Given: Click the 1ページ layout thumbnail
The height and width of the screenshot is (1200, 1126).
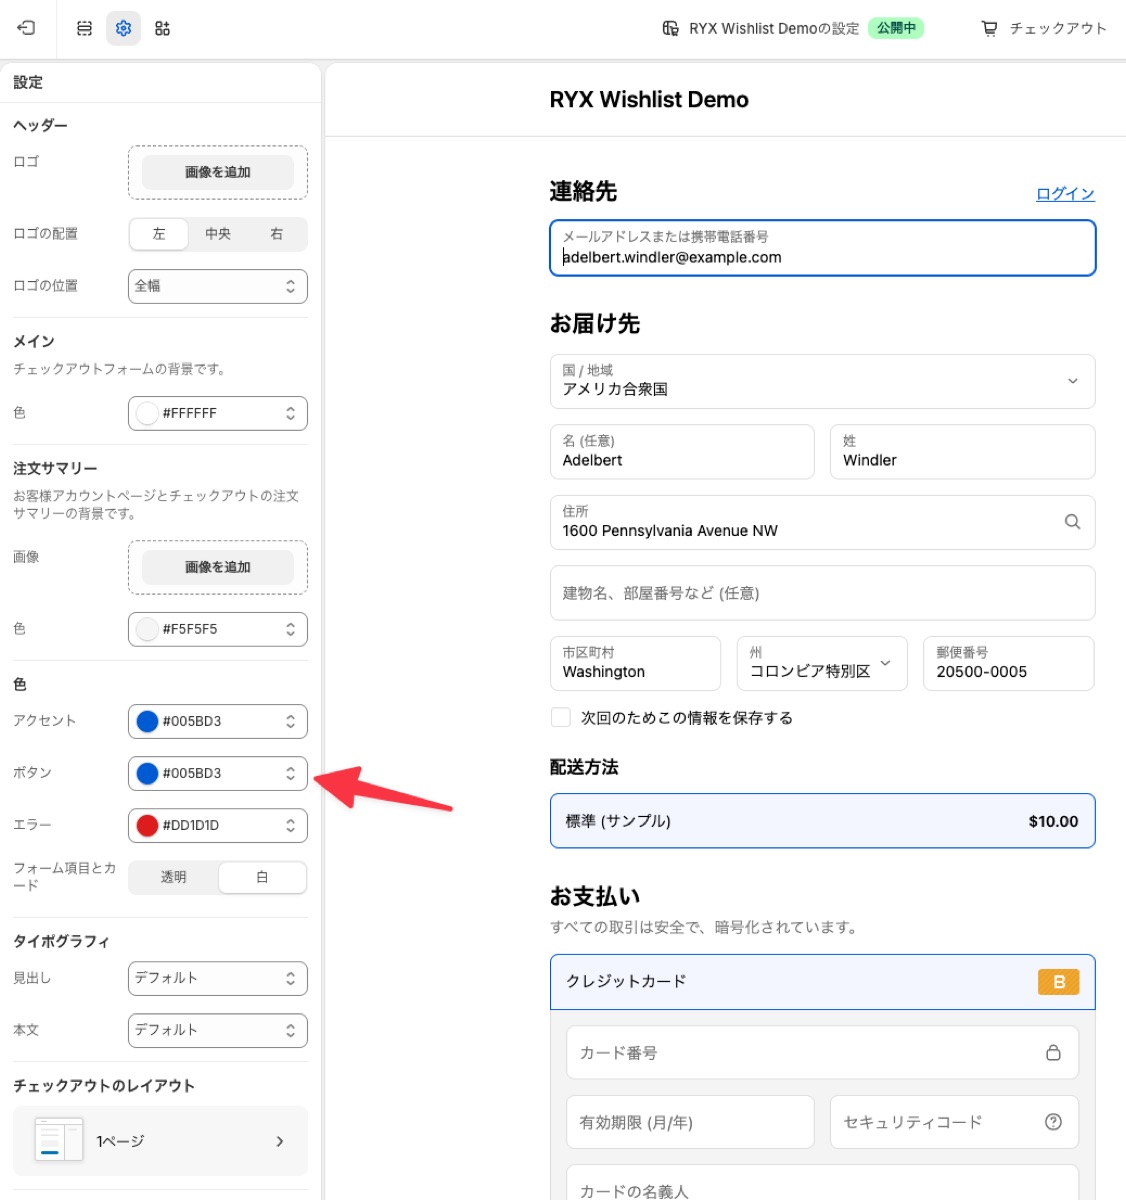Looking at the screenshot, I should 59,1140.
